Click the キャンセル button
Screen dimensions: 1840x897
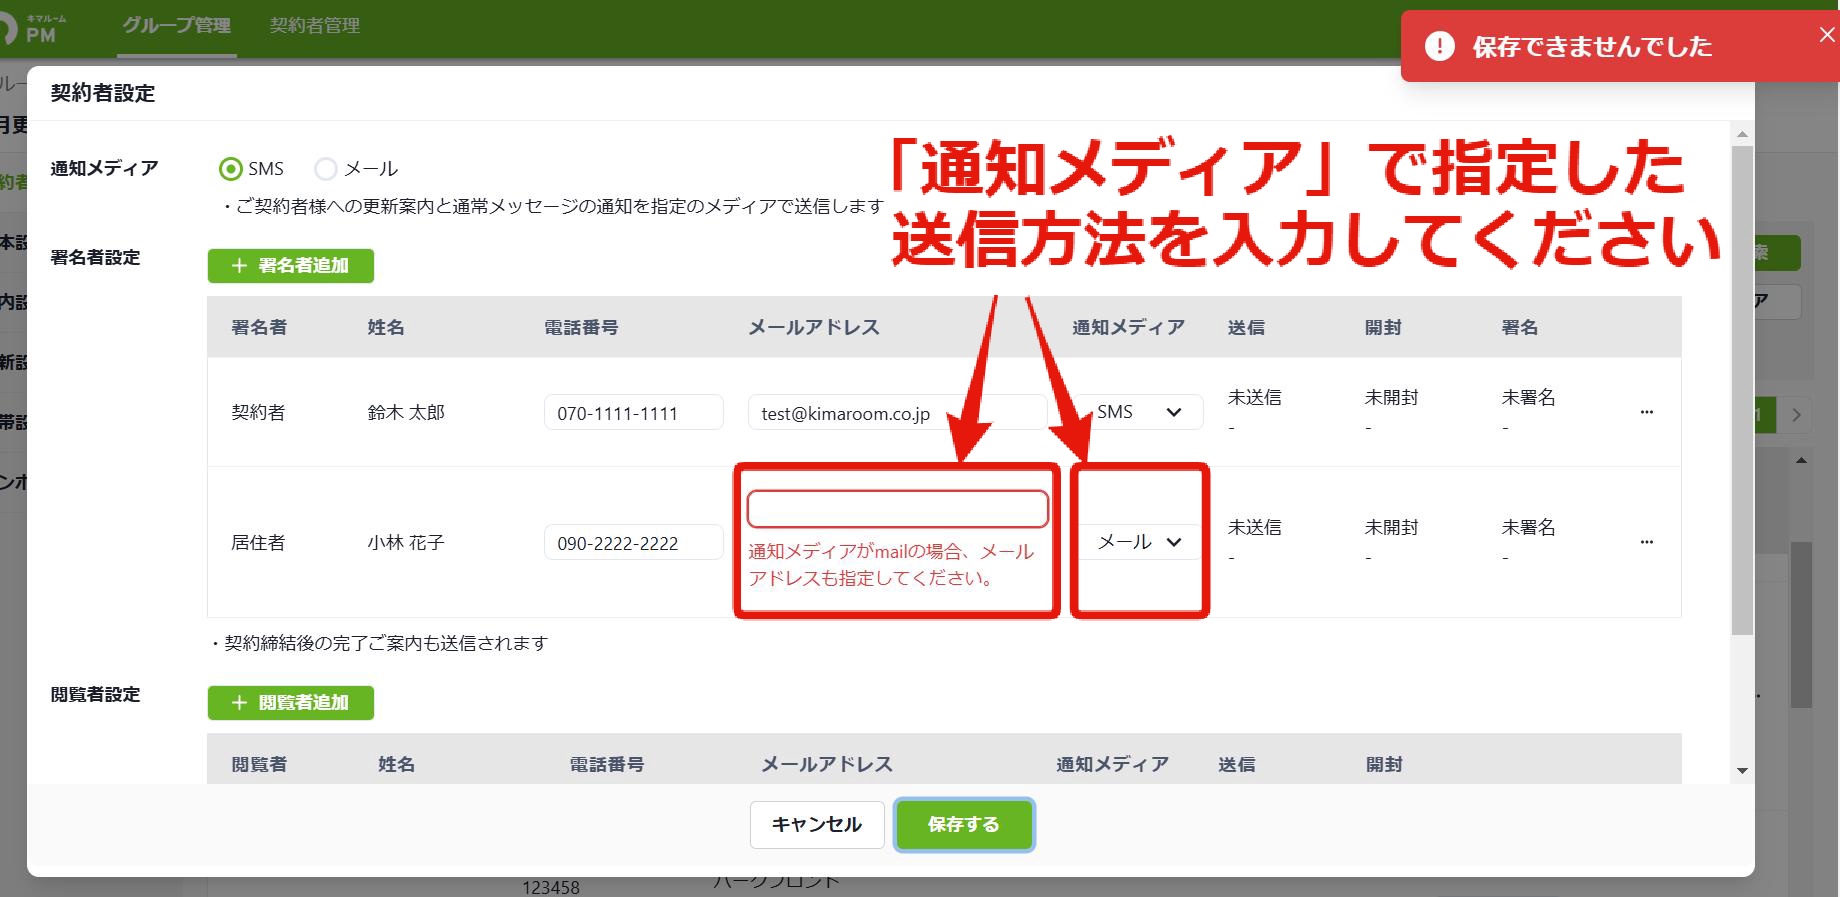point(817,825)
